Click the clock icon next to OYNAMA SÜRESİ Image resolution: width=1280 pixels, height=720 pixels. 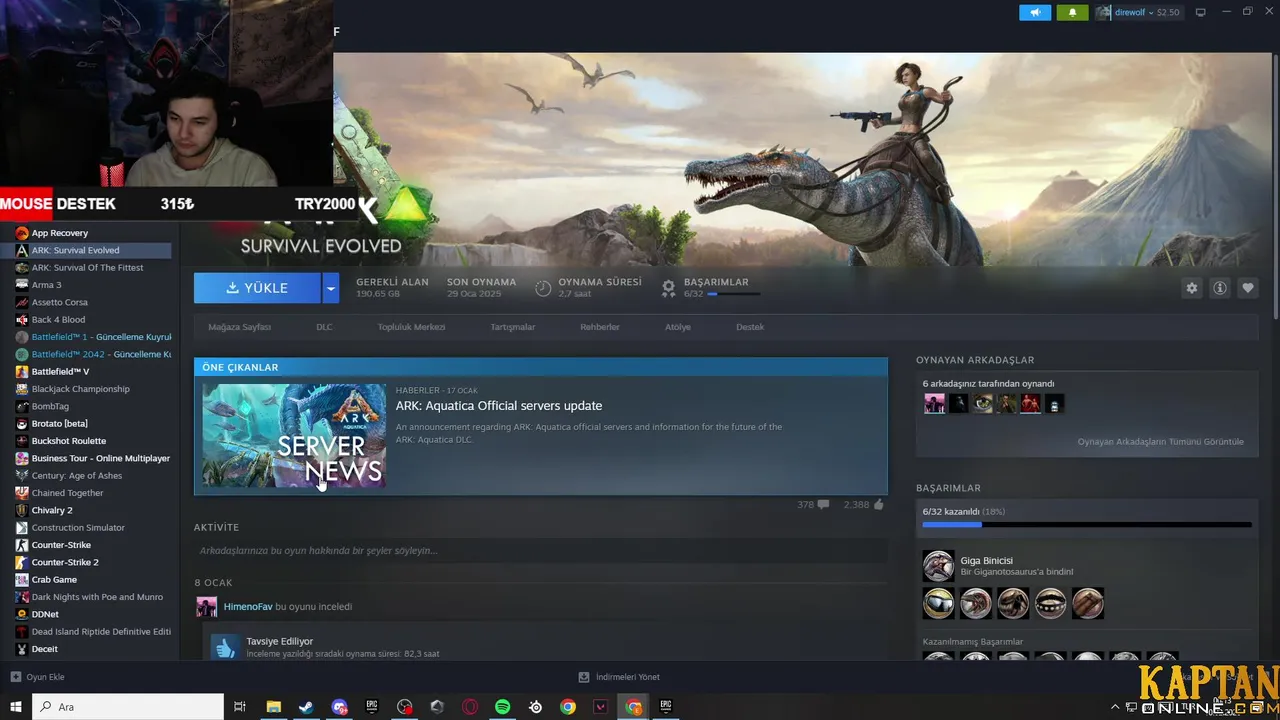[x=543, y=288]
